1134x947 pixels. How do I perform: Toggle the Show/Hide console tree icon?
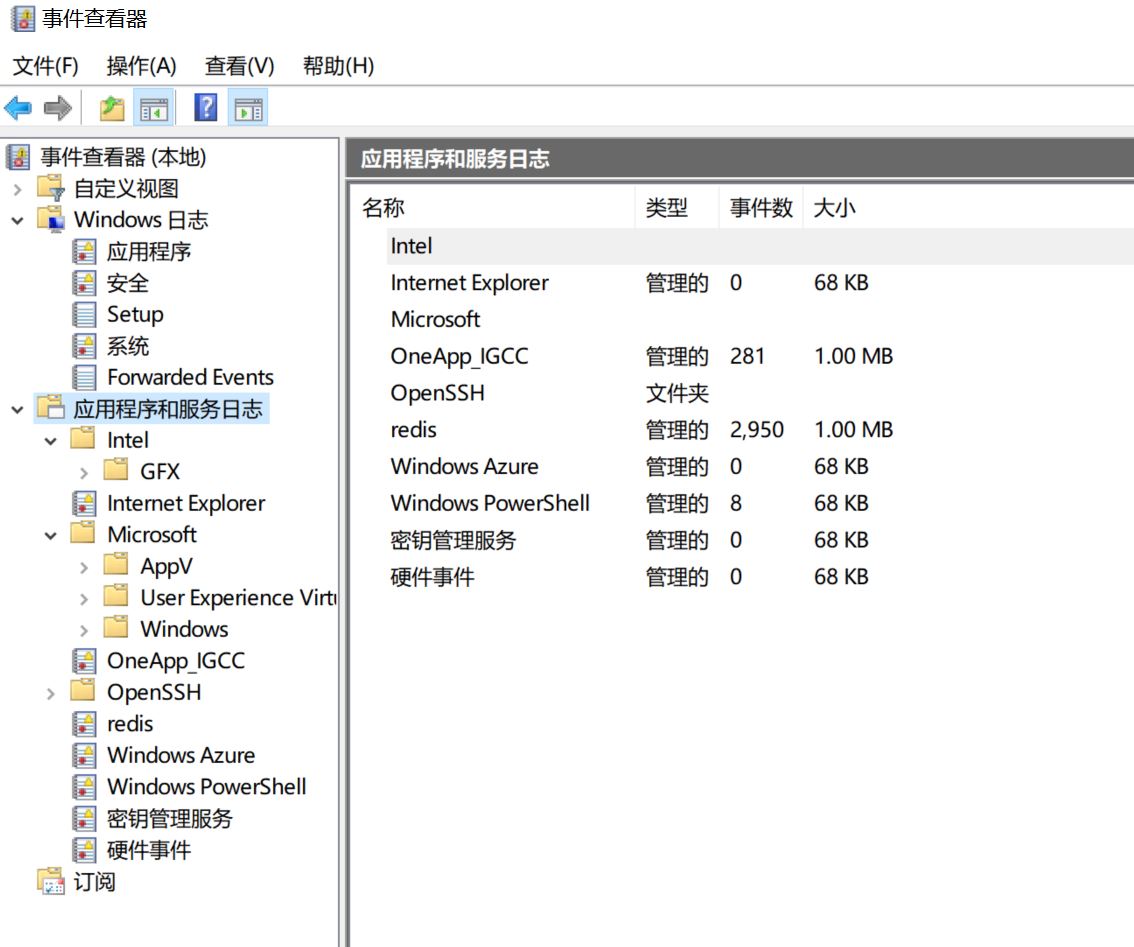[x=154, y=109]
